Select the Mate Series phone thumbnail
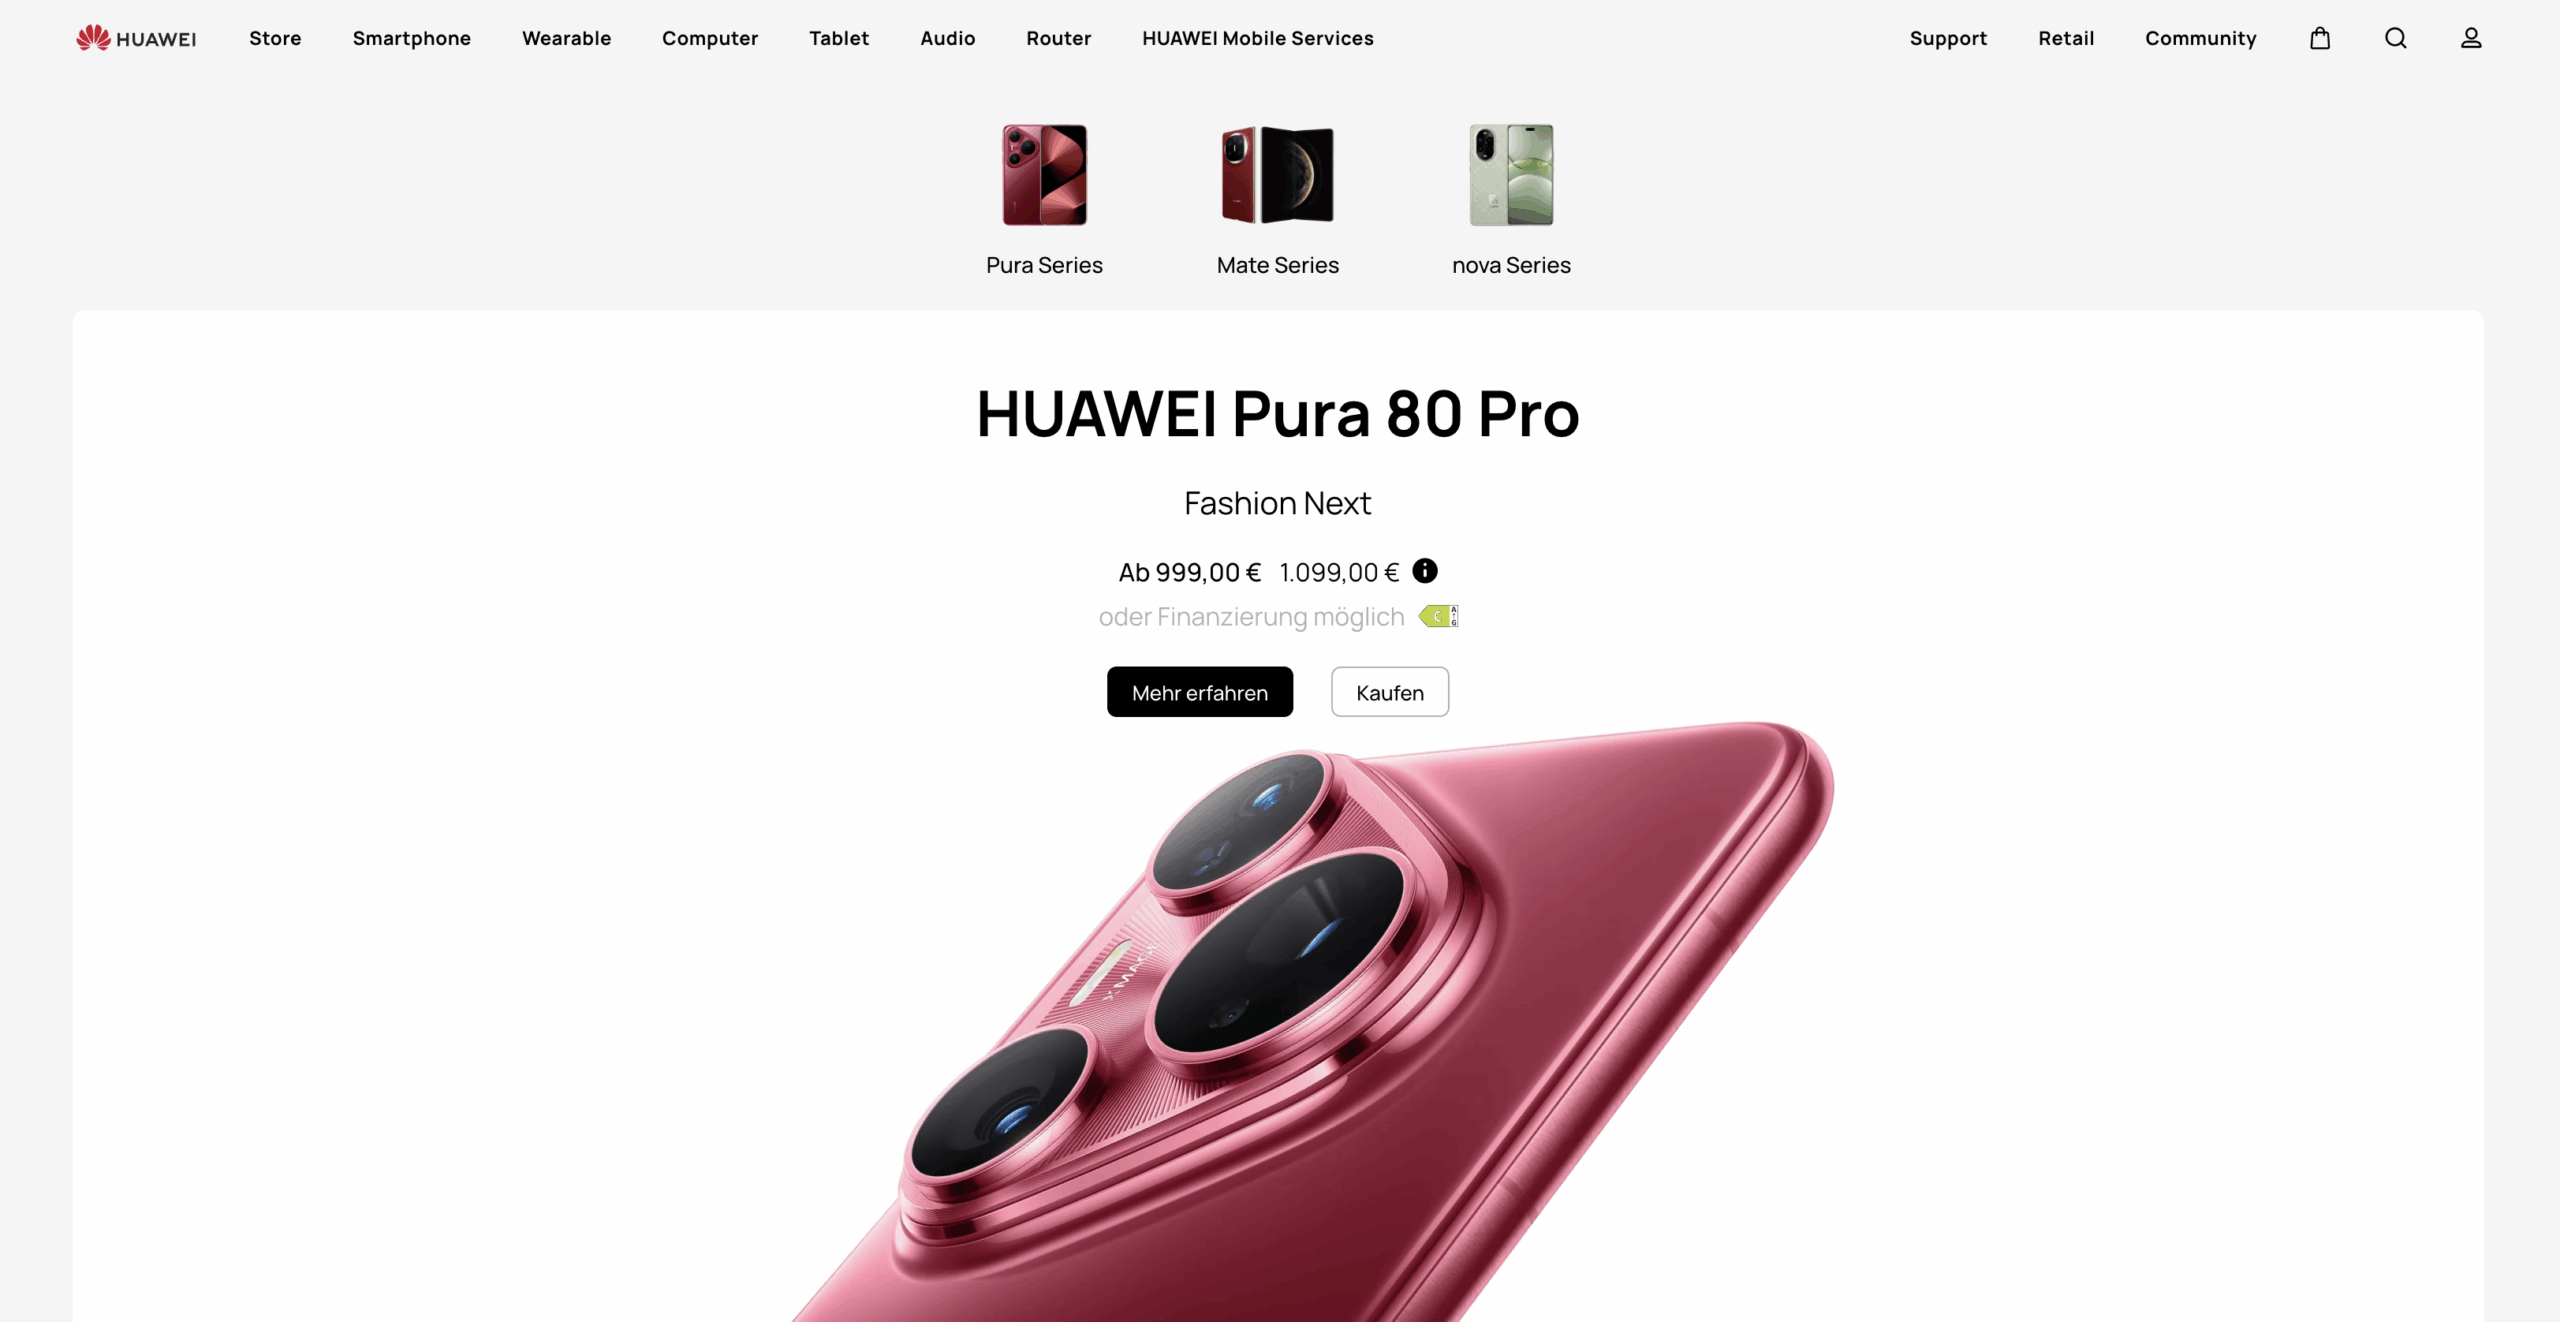The width and height of the screenshot is (2560, 1322). (x=1277, y=175)
